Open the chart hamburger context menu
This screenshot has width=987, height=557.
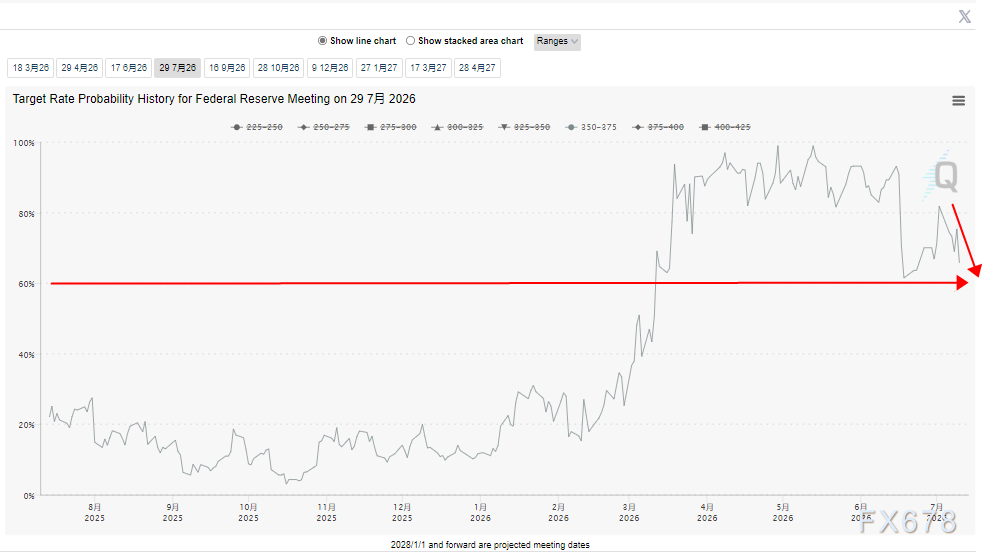point(958,101)
